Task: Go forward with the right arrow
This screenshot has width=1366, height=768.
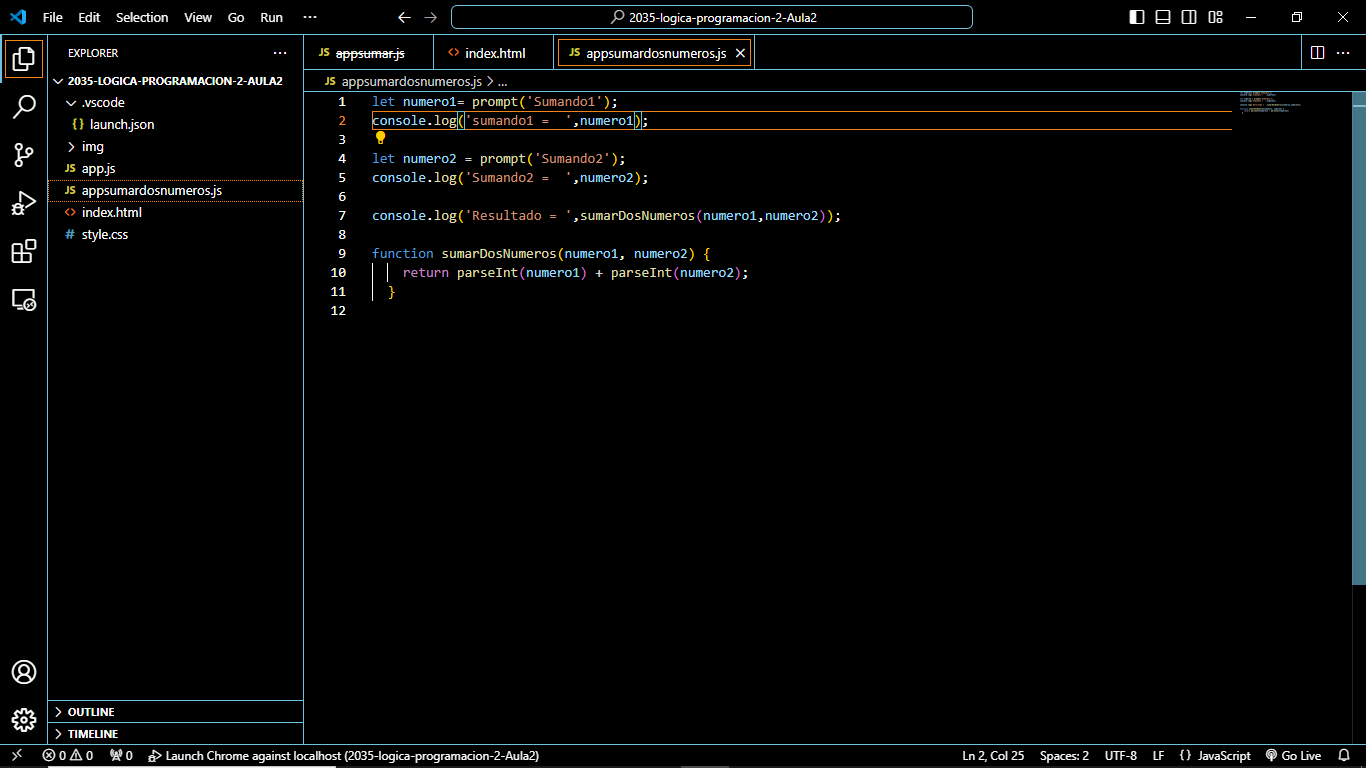Action: [x=431, y=17]
